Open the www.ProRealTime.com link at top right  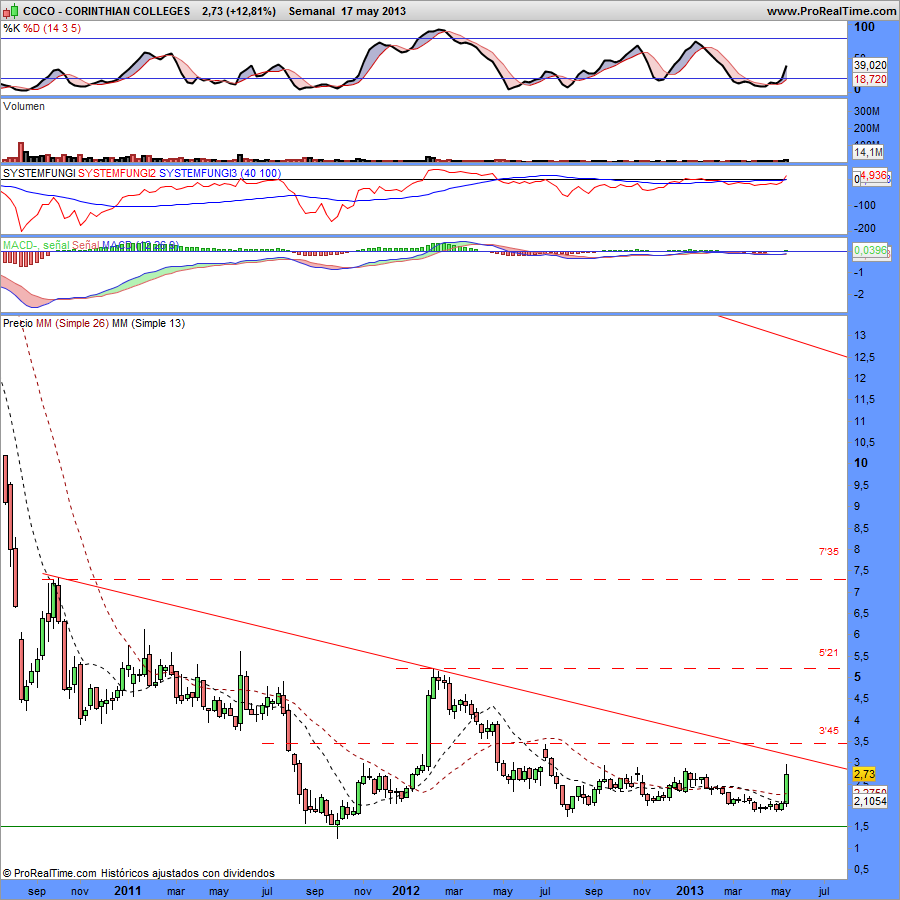(832, 11)
